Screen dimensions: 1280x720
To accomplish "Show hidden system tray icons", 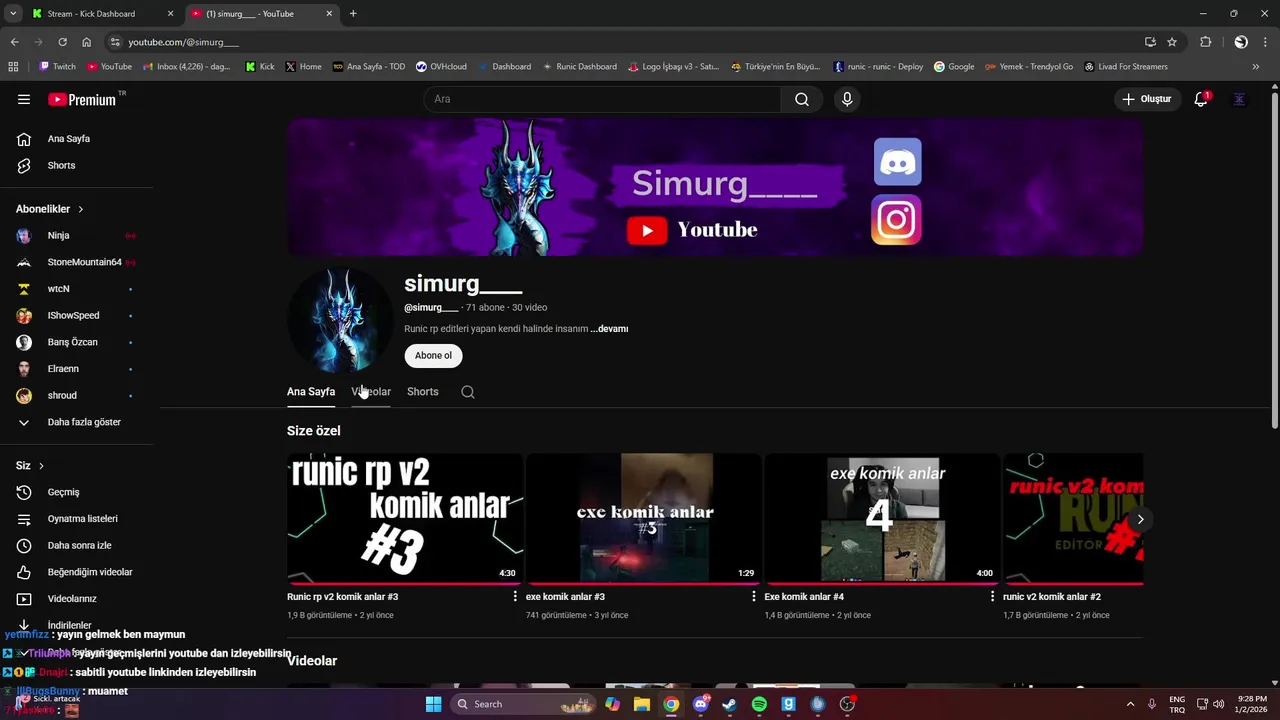I will (1131, 704).
